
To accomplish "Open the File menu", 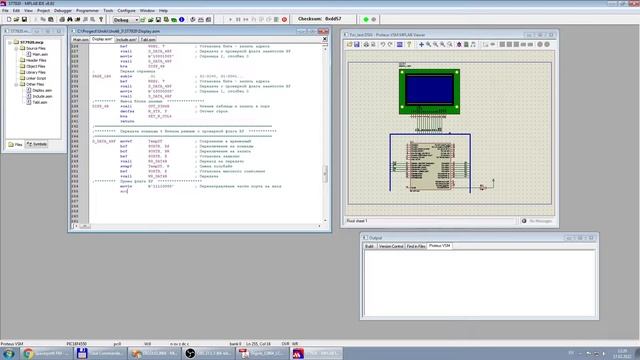I will pos(5,11).
